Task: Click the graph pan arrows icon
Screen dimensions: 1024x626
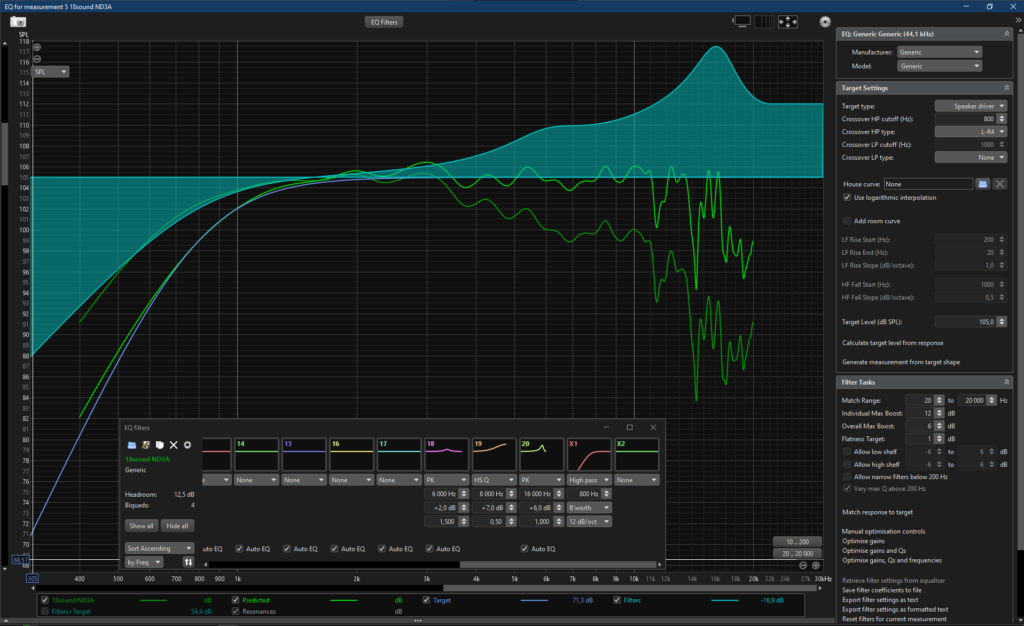Action: coord(787,21)
